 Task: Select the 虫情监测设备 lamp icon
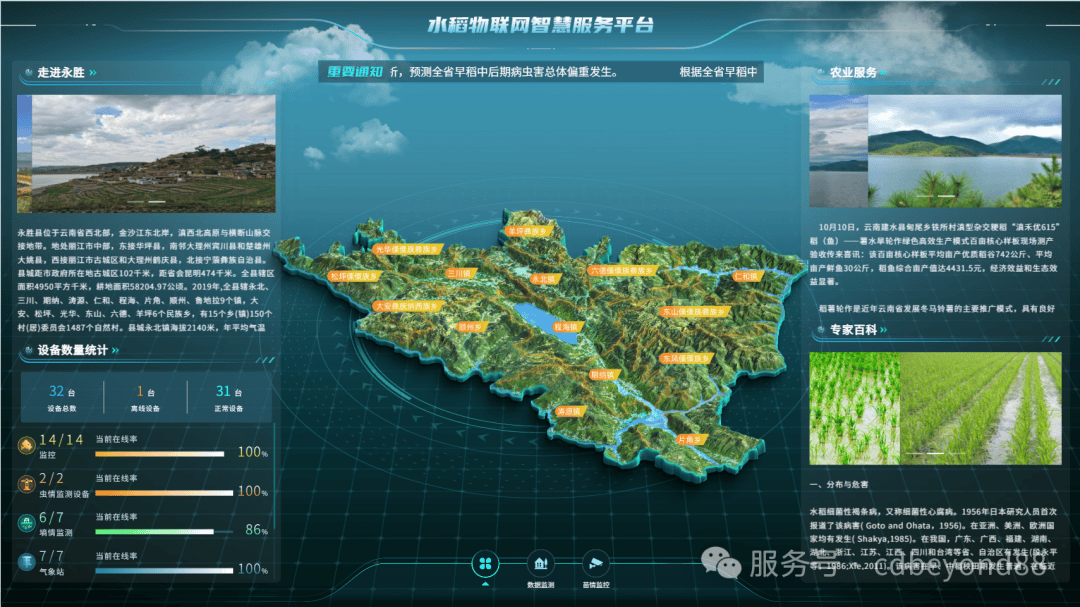point(25,483)
